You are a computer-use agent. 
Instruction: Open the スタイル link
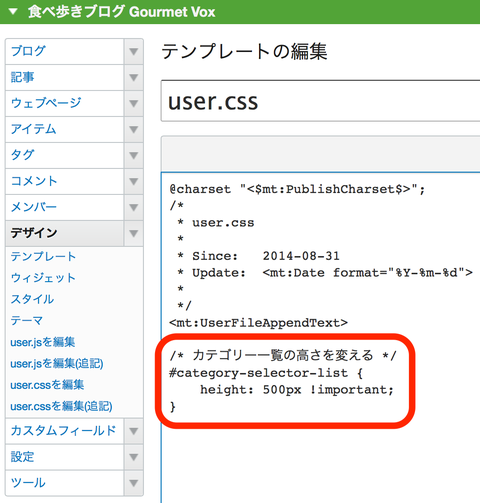pos(32,299)
